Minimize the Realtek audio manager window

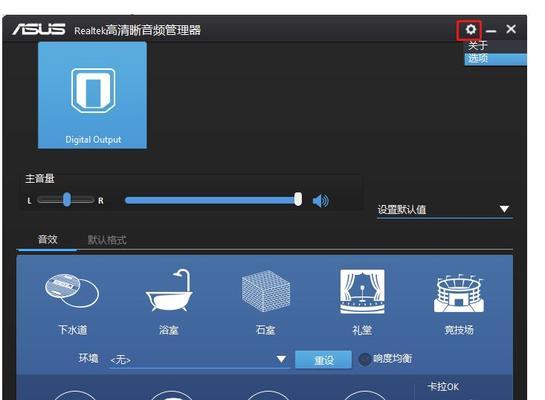tap(491, 31)
